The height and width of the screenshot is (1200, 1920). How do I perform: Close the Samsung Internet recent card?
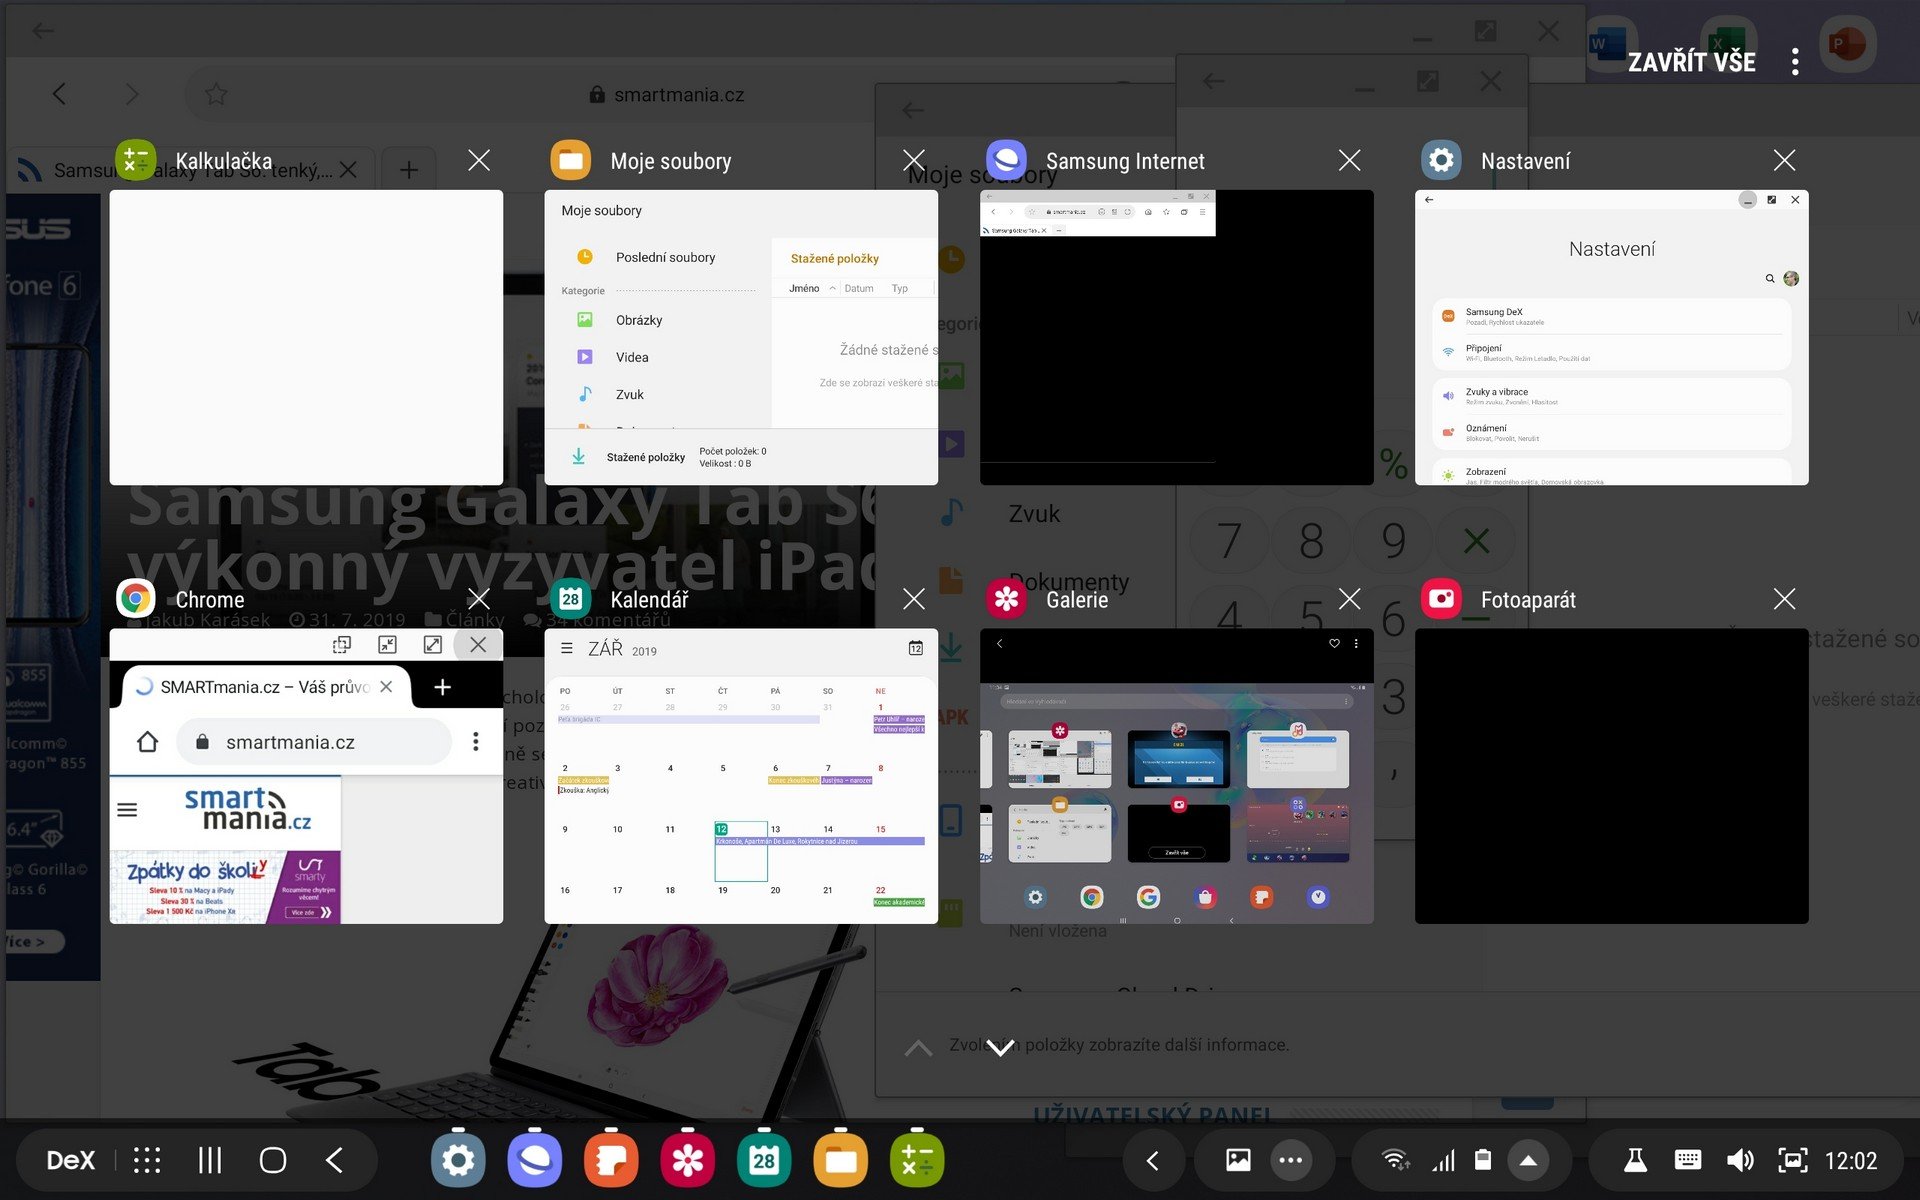tap(1350, 160)
